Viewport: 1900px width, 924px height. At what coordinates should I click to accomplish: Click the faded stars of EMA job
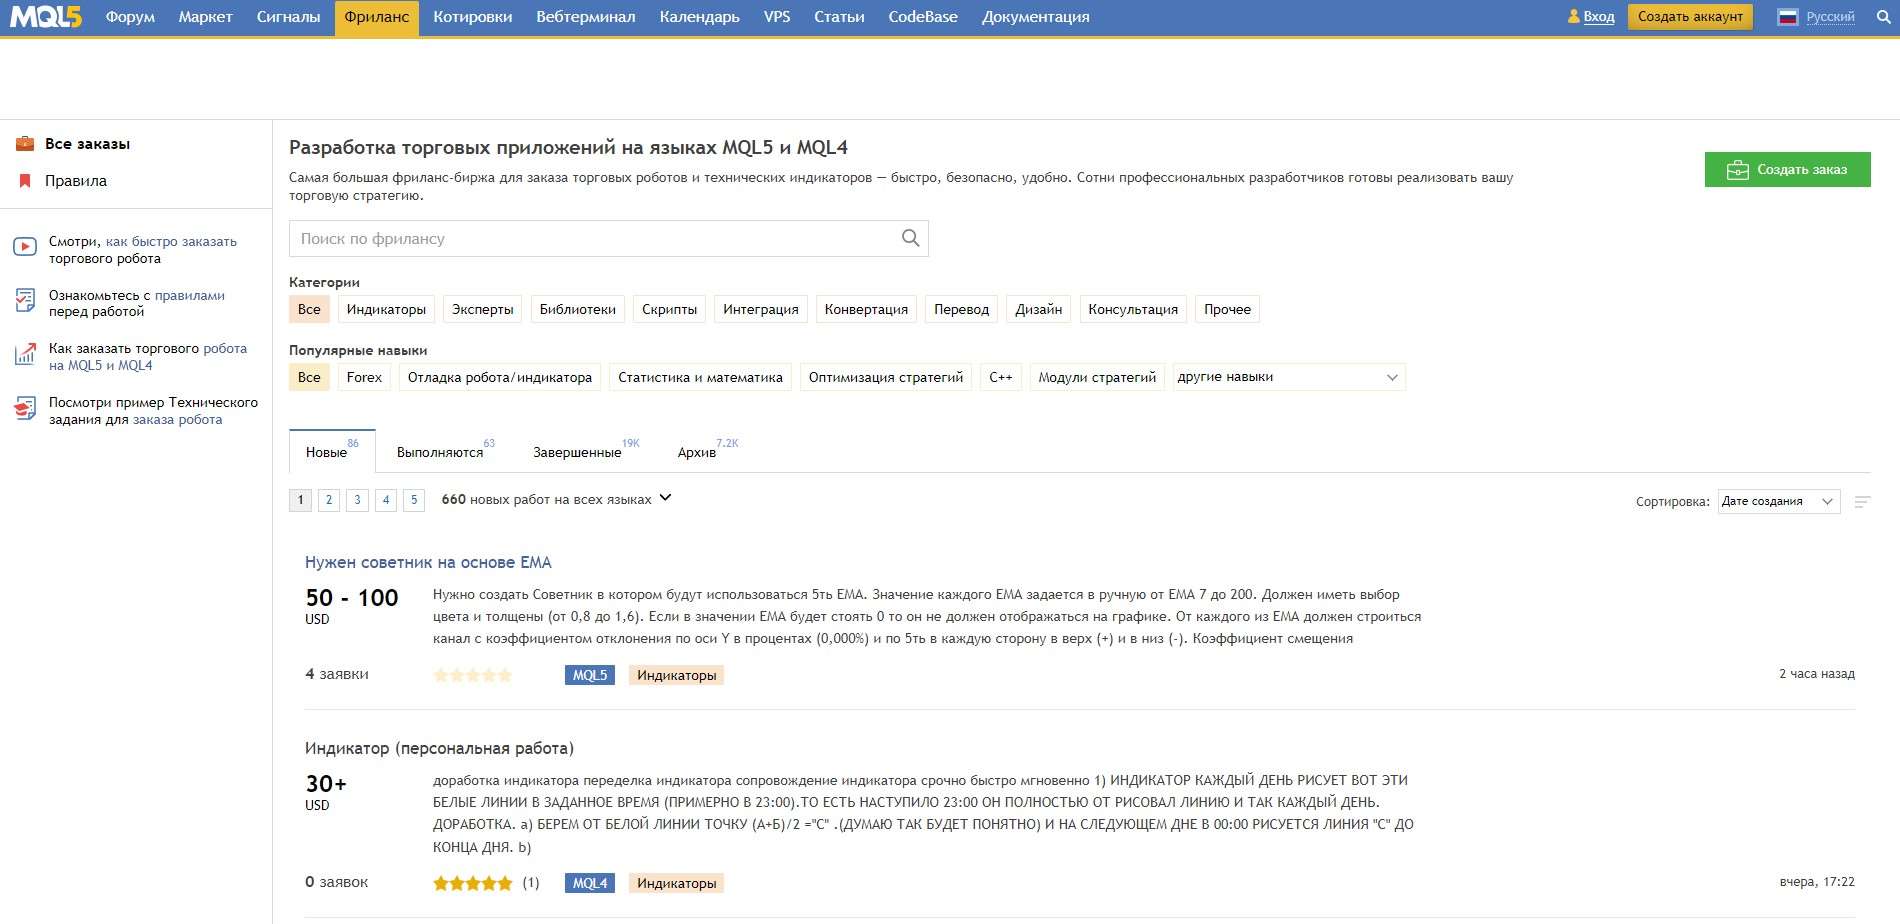472,675
